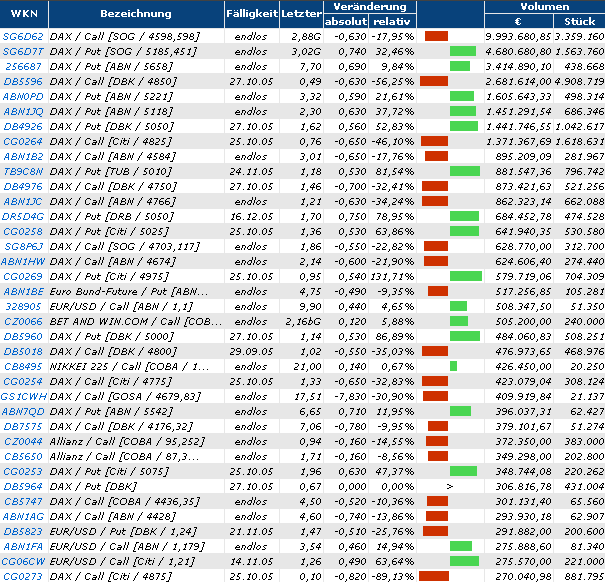Open WKN link SG6D62
This screenshot has height=582, width=605.
pyautogui.click(x=23, y=37)
